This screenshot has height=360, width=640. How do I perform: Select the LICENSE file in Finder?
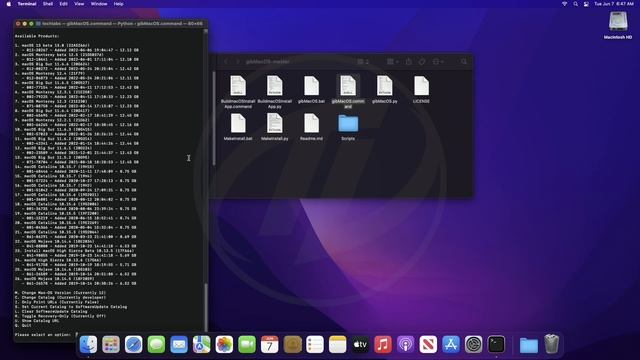(421, 89)
